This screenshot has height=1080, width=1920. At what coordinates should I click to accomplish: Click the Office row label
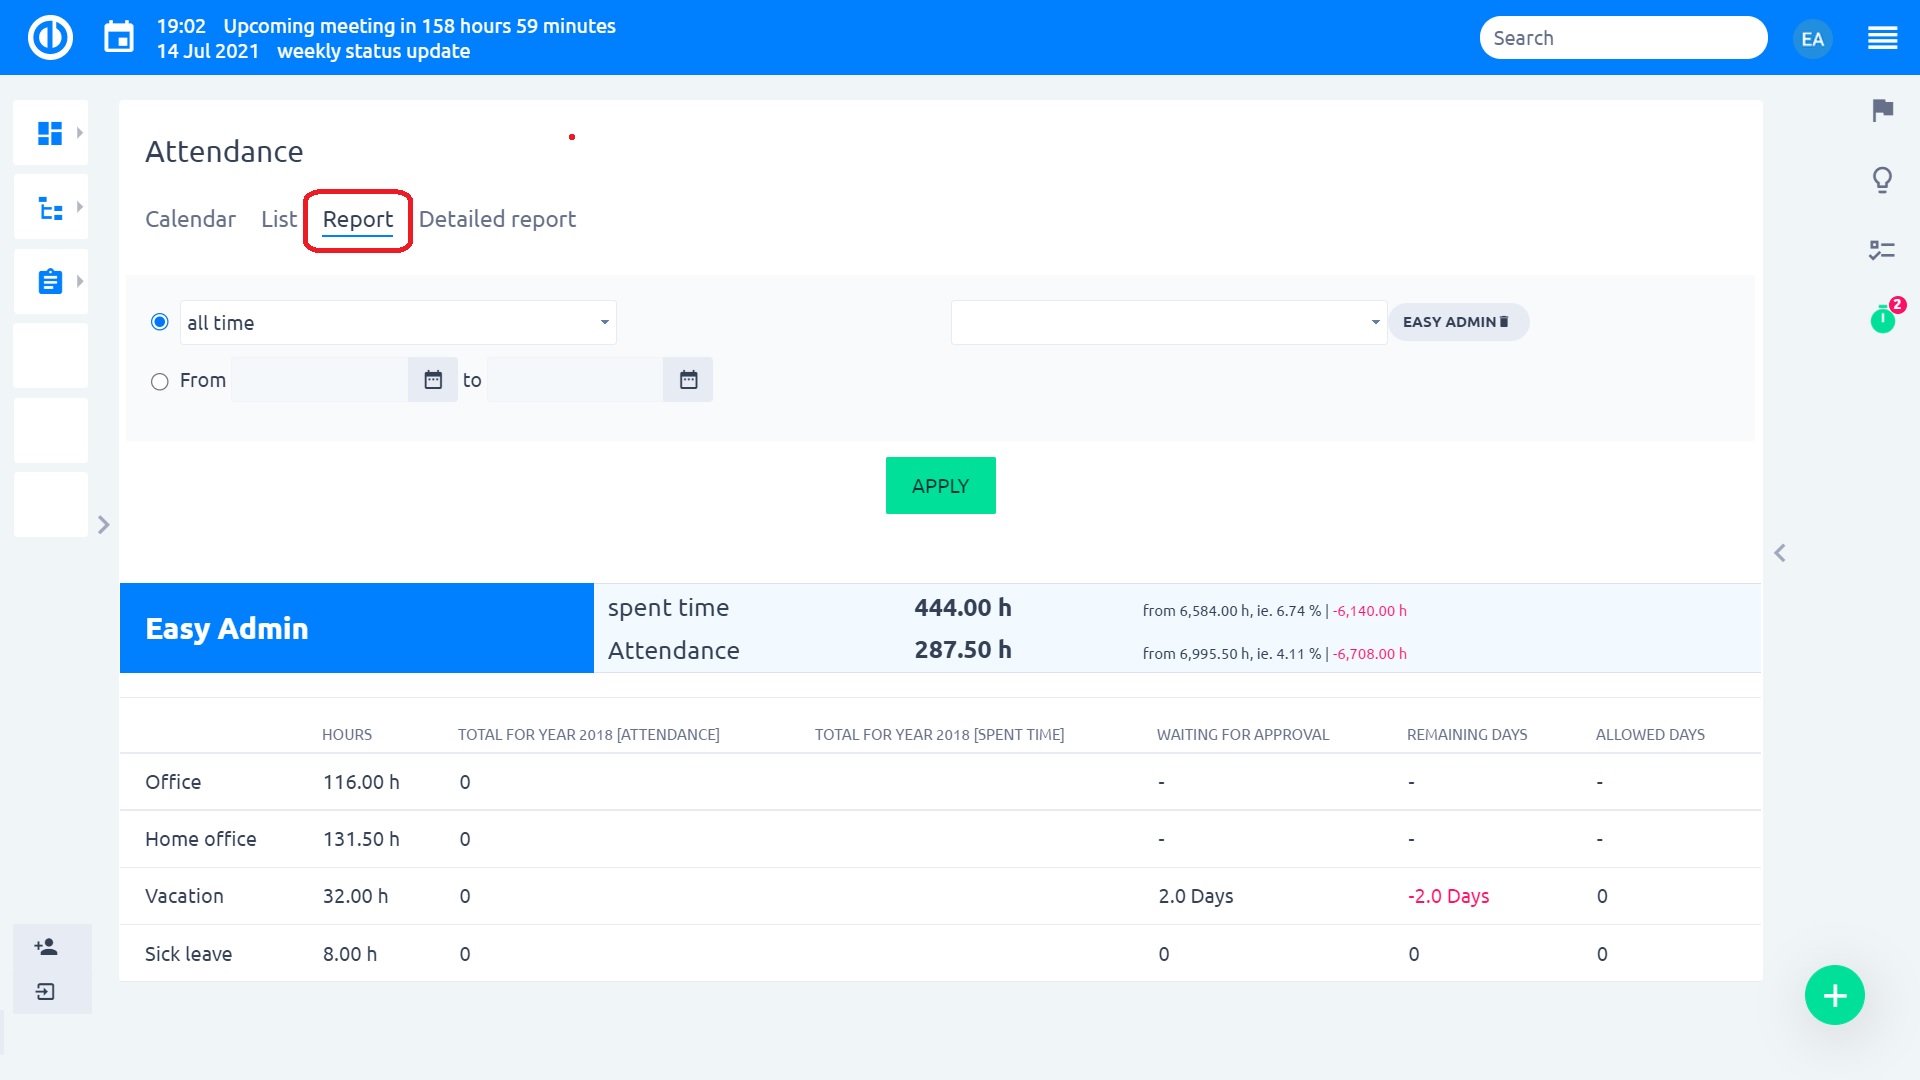[173, 782]
